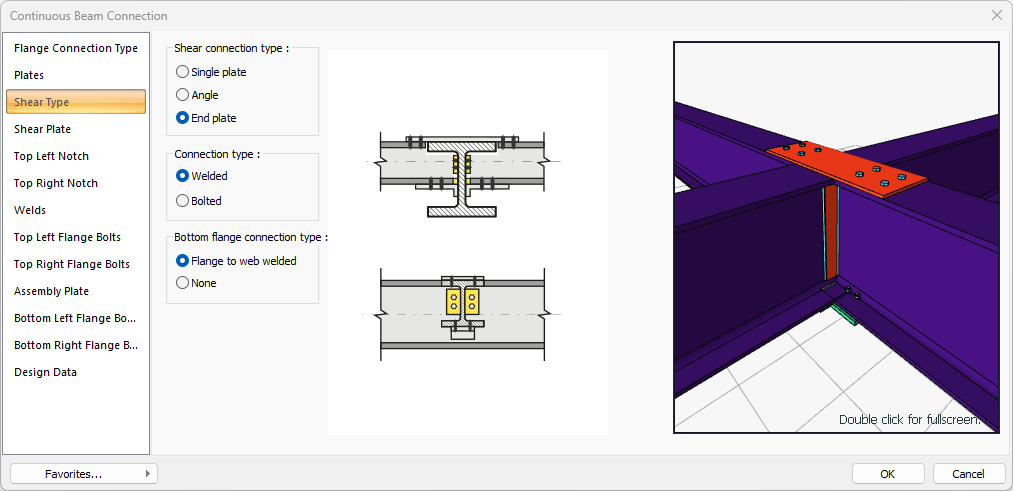This screenshot has width=1013, height=491.
Task: Show Top Right Flange Bolts settings
Action: (x=72, y=264)
